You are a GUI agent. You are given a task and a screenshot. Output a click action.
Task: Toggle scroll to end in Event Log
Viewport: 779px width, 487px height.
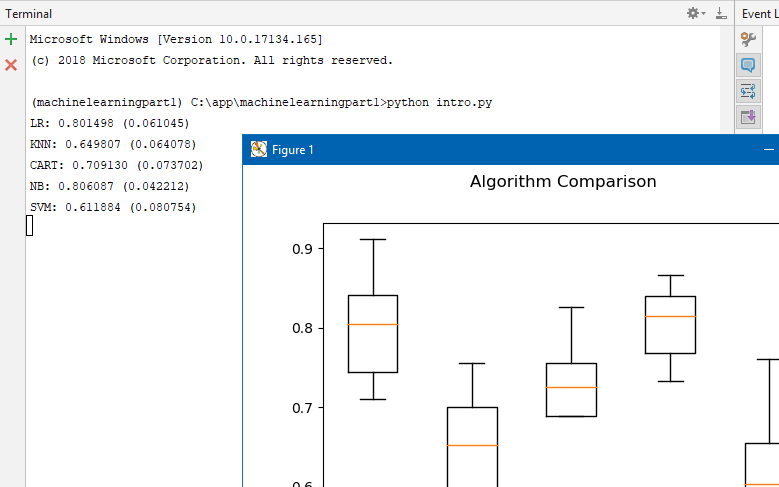pos(748,117)
